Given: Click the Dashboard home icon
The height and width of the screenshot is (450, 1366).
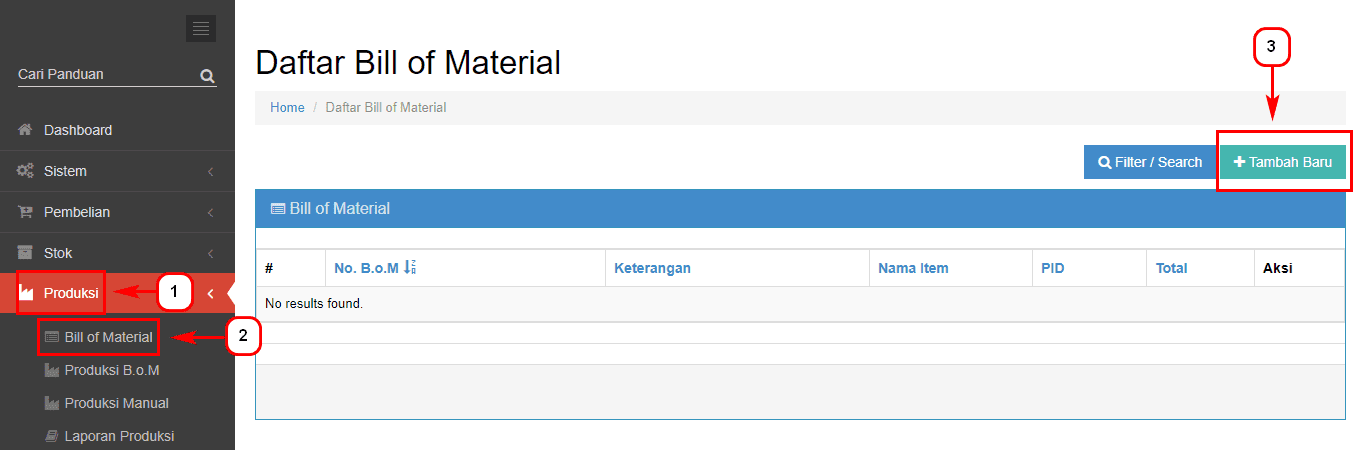Looking at the screenshot, I should coord(26,130).
